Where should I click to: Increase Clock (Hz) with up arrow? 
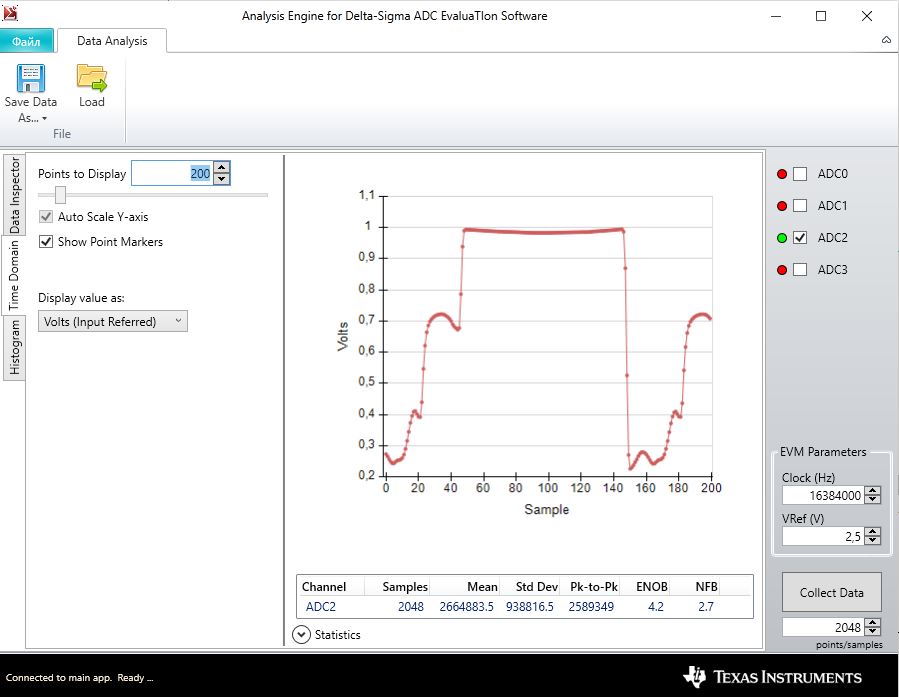coord(873,491)
